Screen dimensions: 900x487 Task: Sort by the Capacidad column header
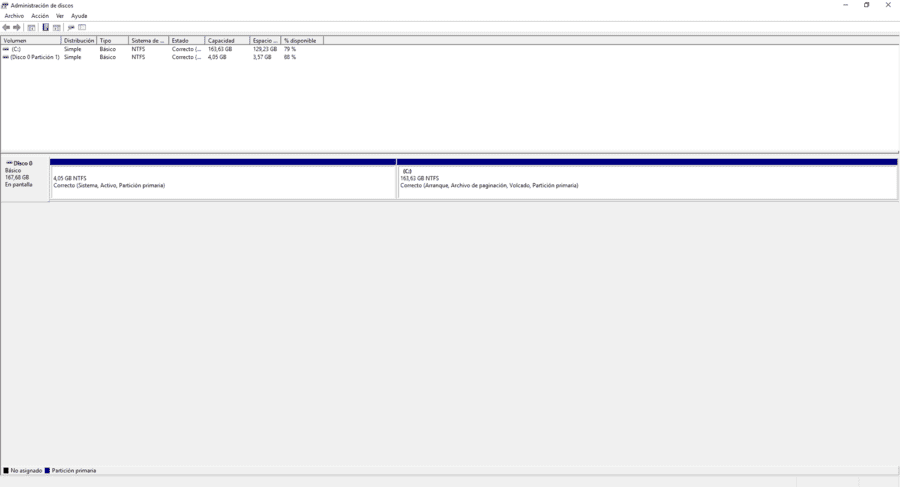point(228,41)
